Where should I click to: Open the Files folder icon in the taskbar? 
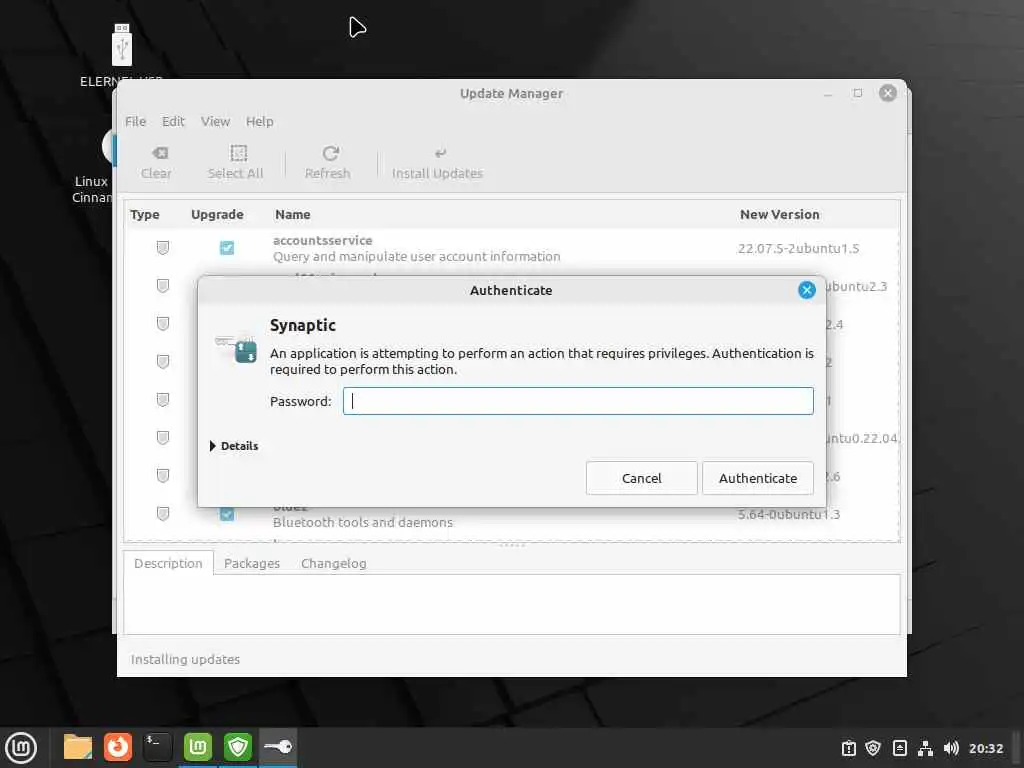point(78,747)
